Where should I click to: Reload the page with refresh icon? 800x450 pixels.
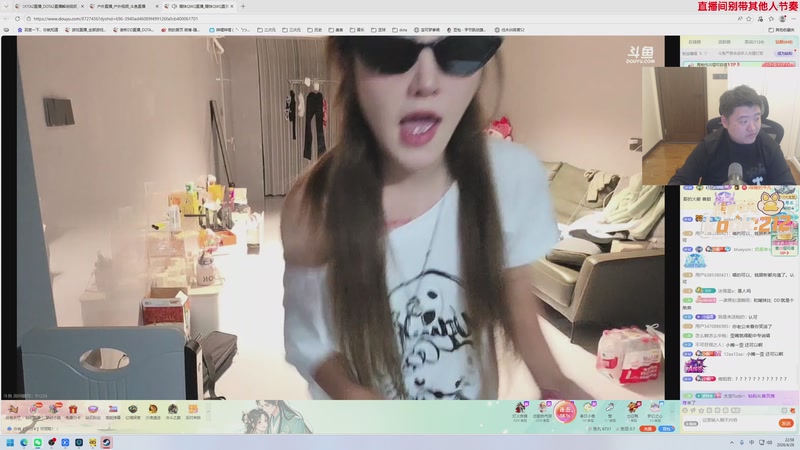tap(17, 19)
